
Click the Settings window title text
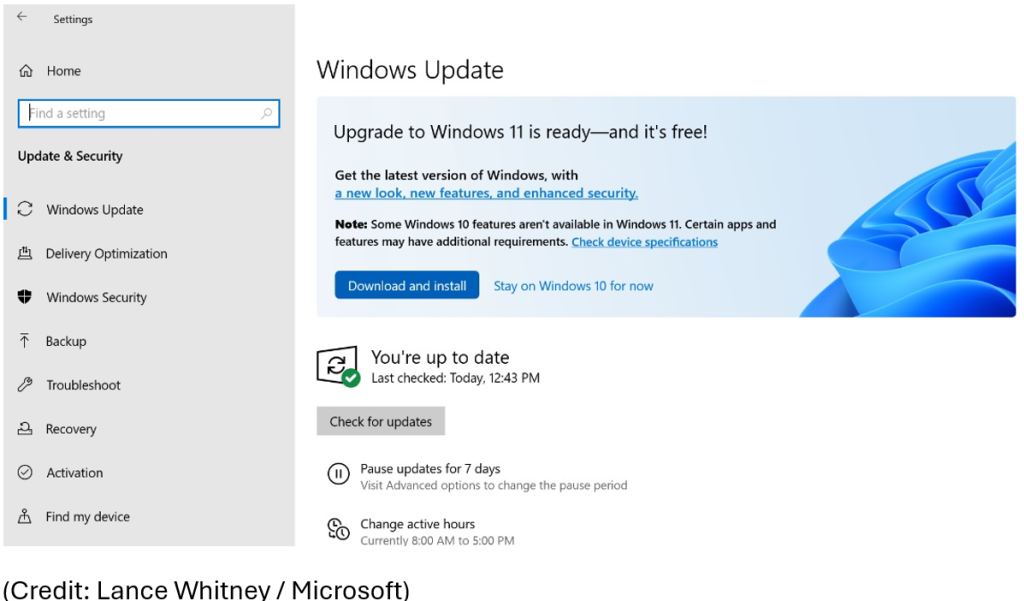tap(73, 19)
